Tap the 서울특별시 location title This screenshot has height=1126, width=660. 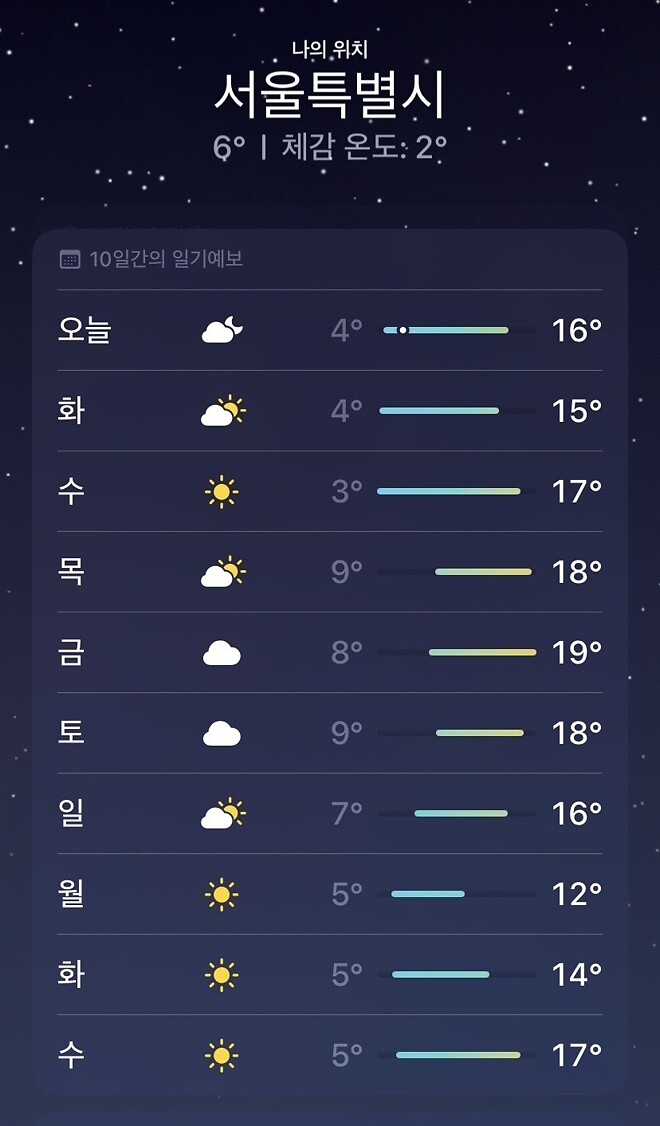tap(330, 96)
